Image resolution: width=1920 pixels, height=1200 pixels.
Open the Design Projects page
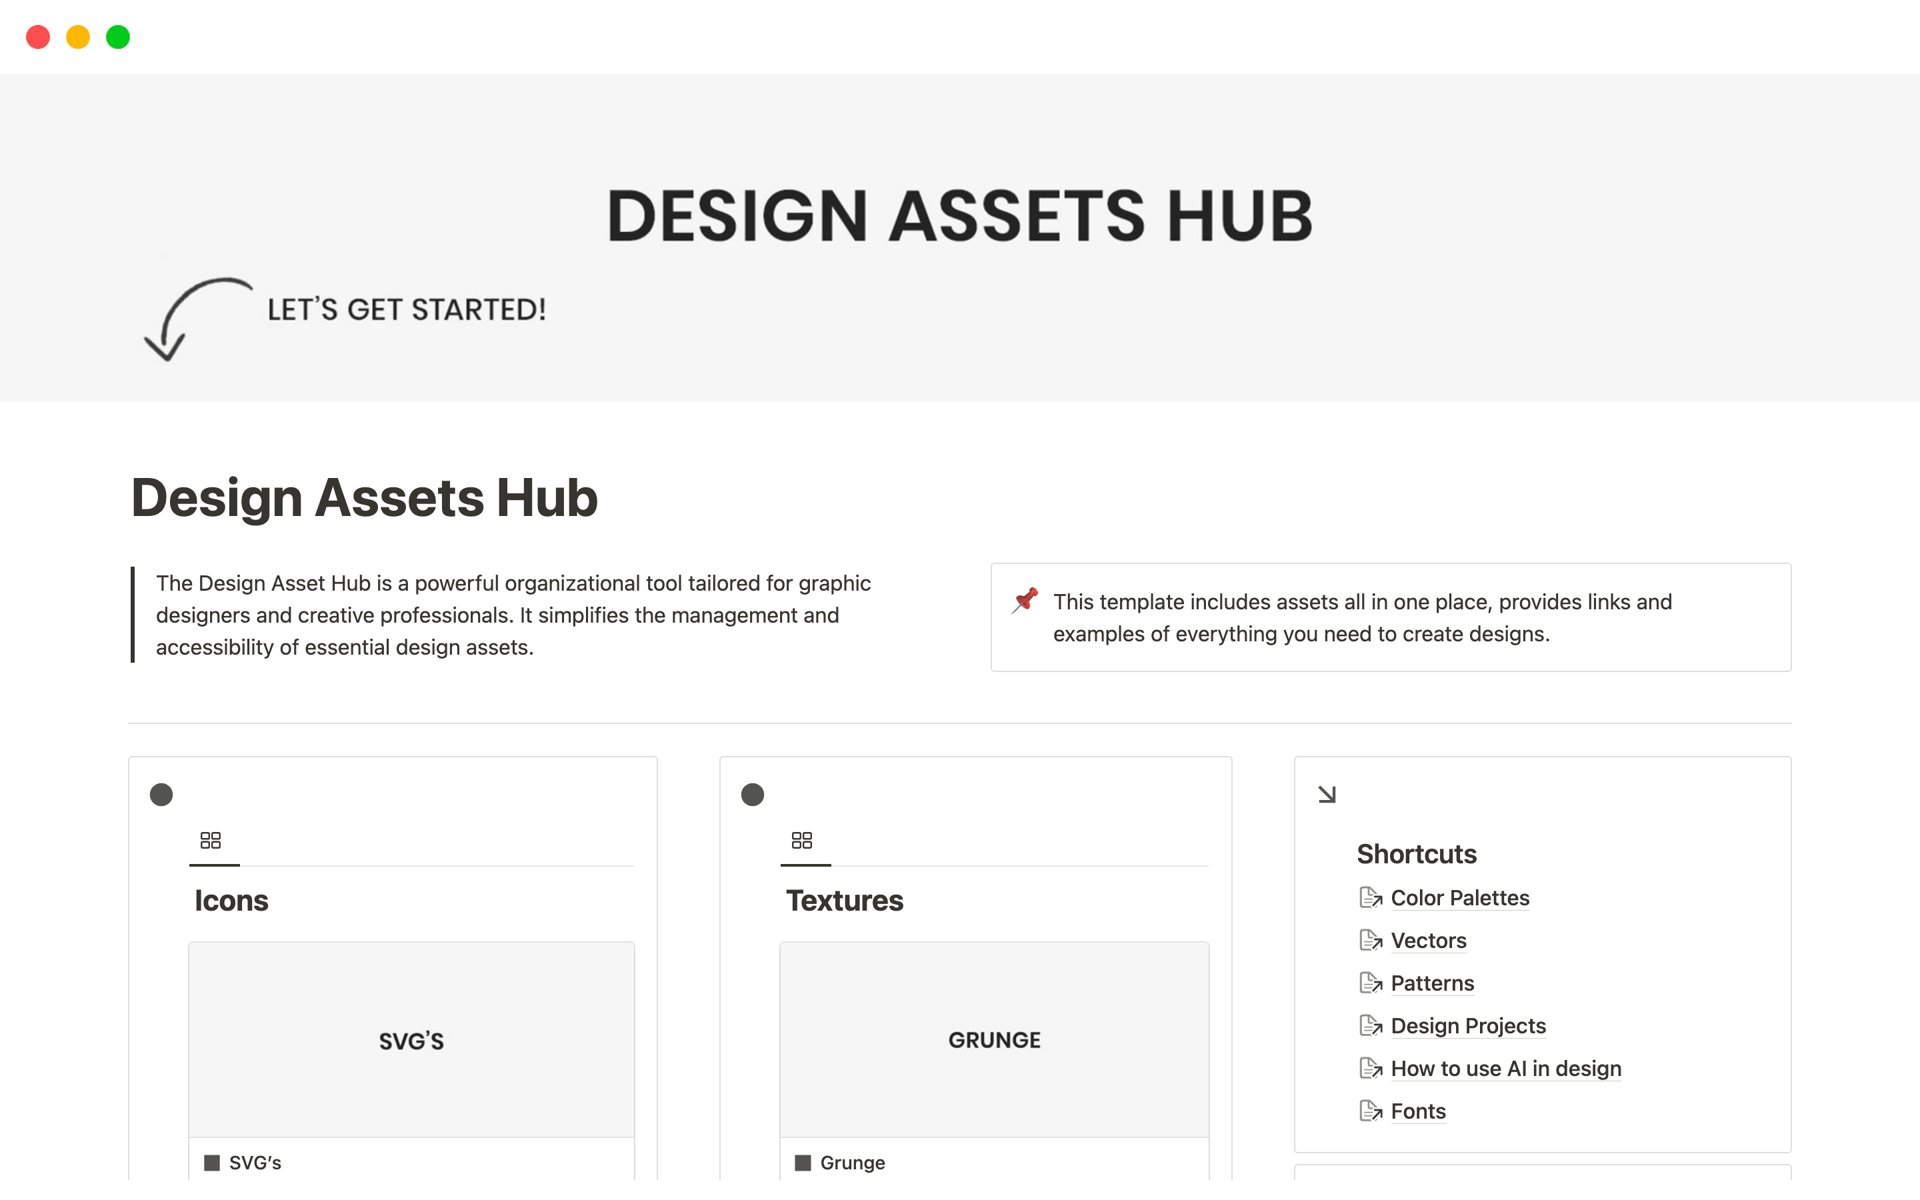[1467, 1025]
